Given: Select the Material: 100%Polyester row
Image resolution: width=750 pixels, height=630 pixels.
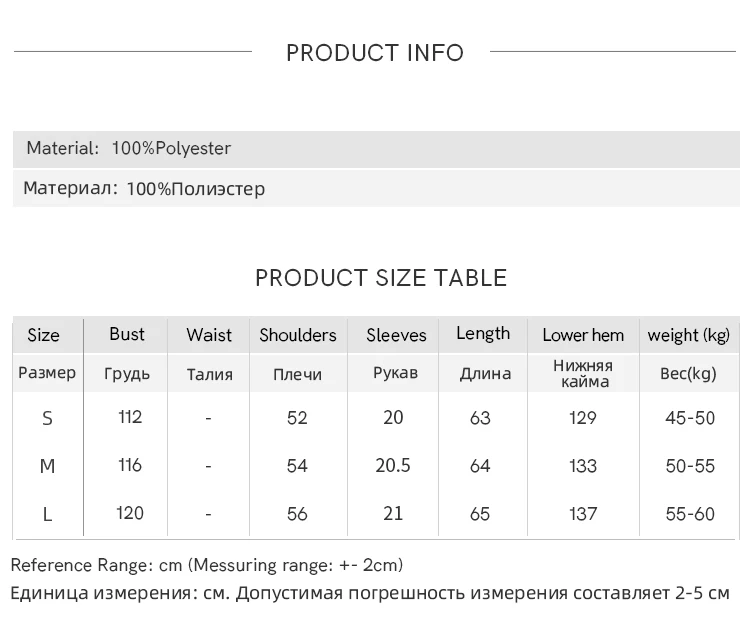Looking at the screenshot, I should tap(129, 149).
